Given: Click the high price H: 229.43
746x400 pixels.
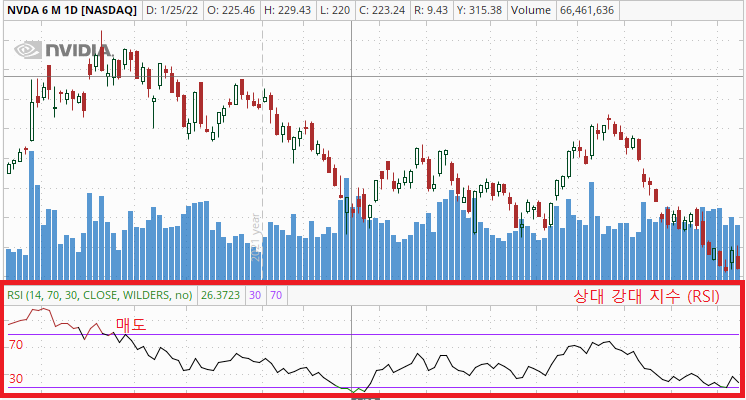Looking at the screenshot, I should pyautogui.click(x=287, y=10).
